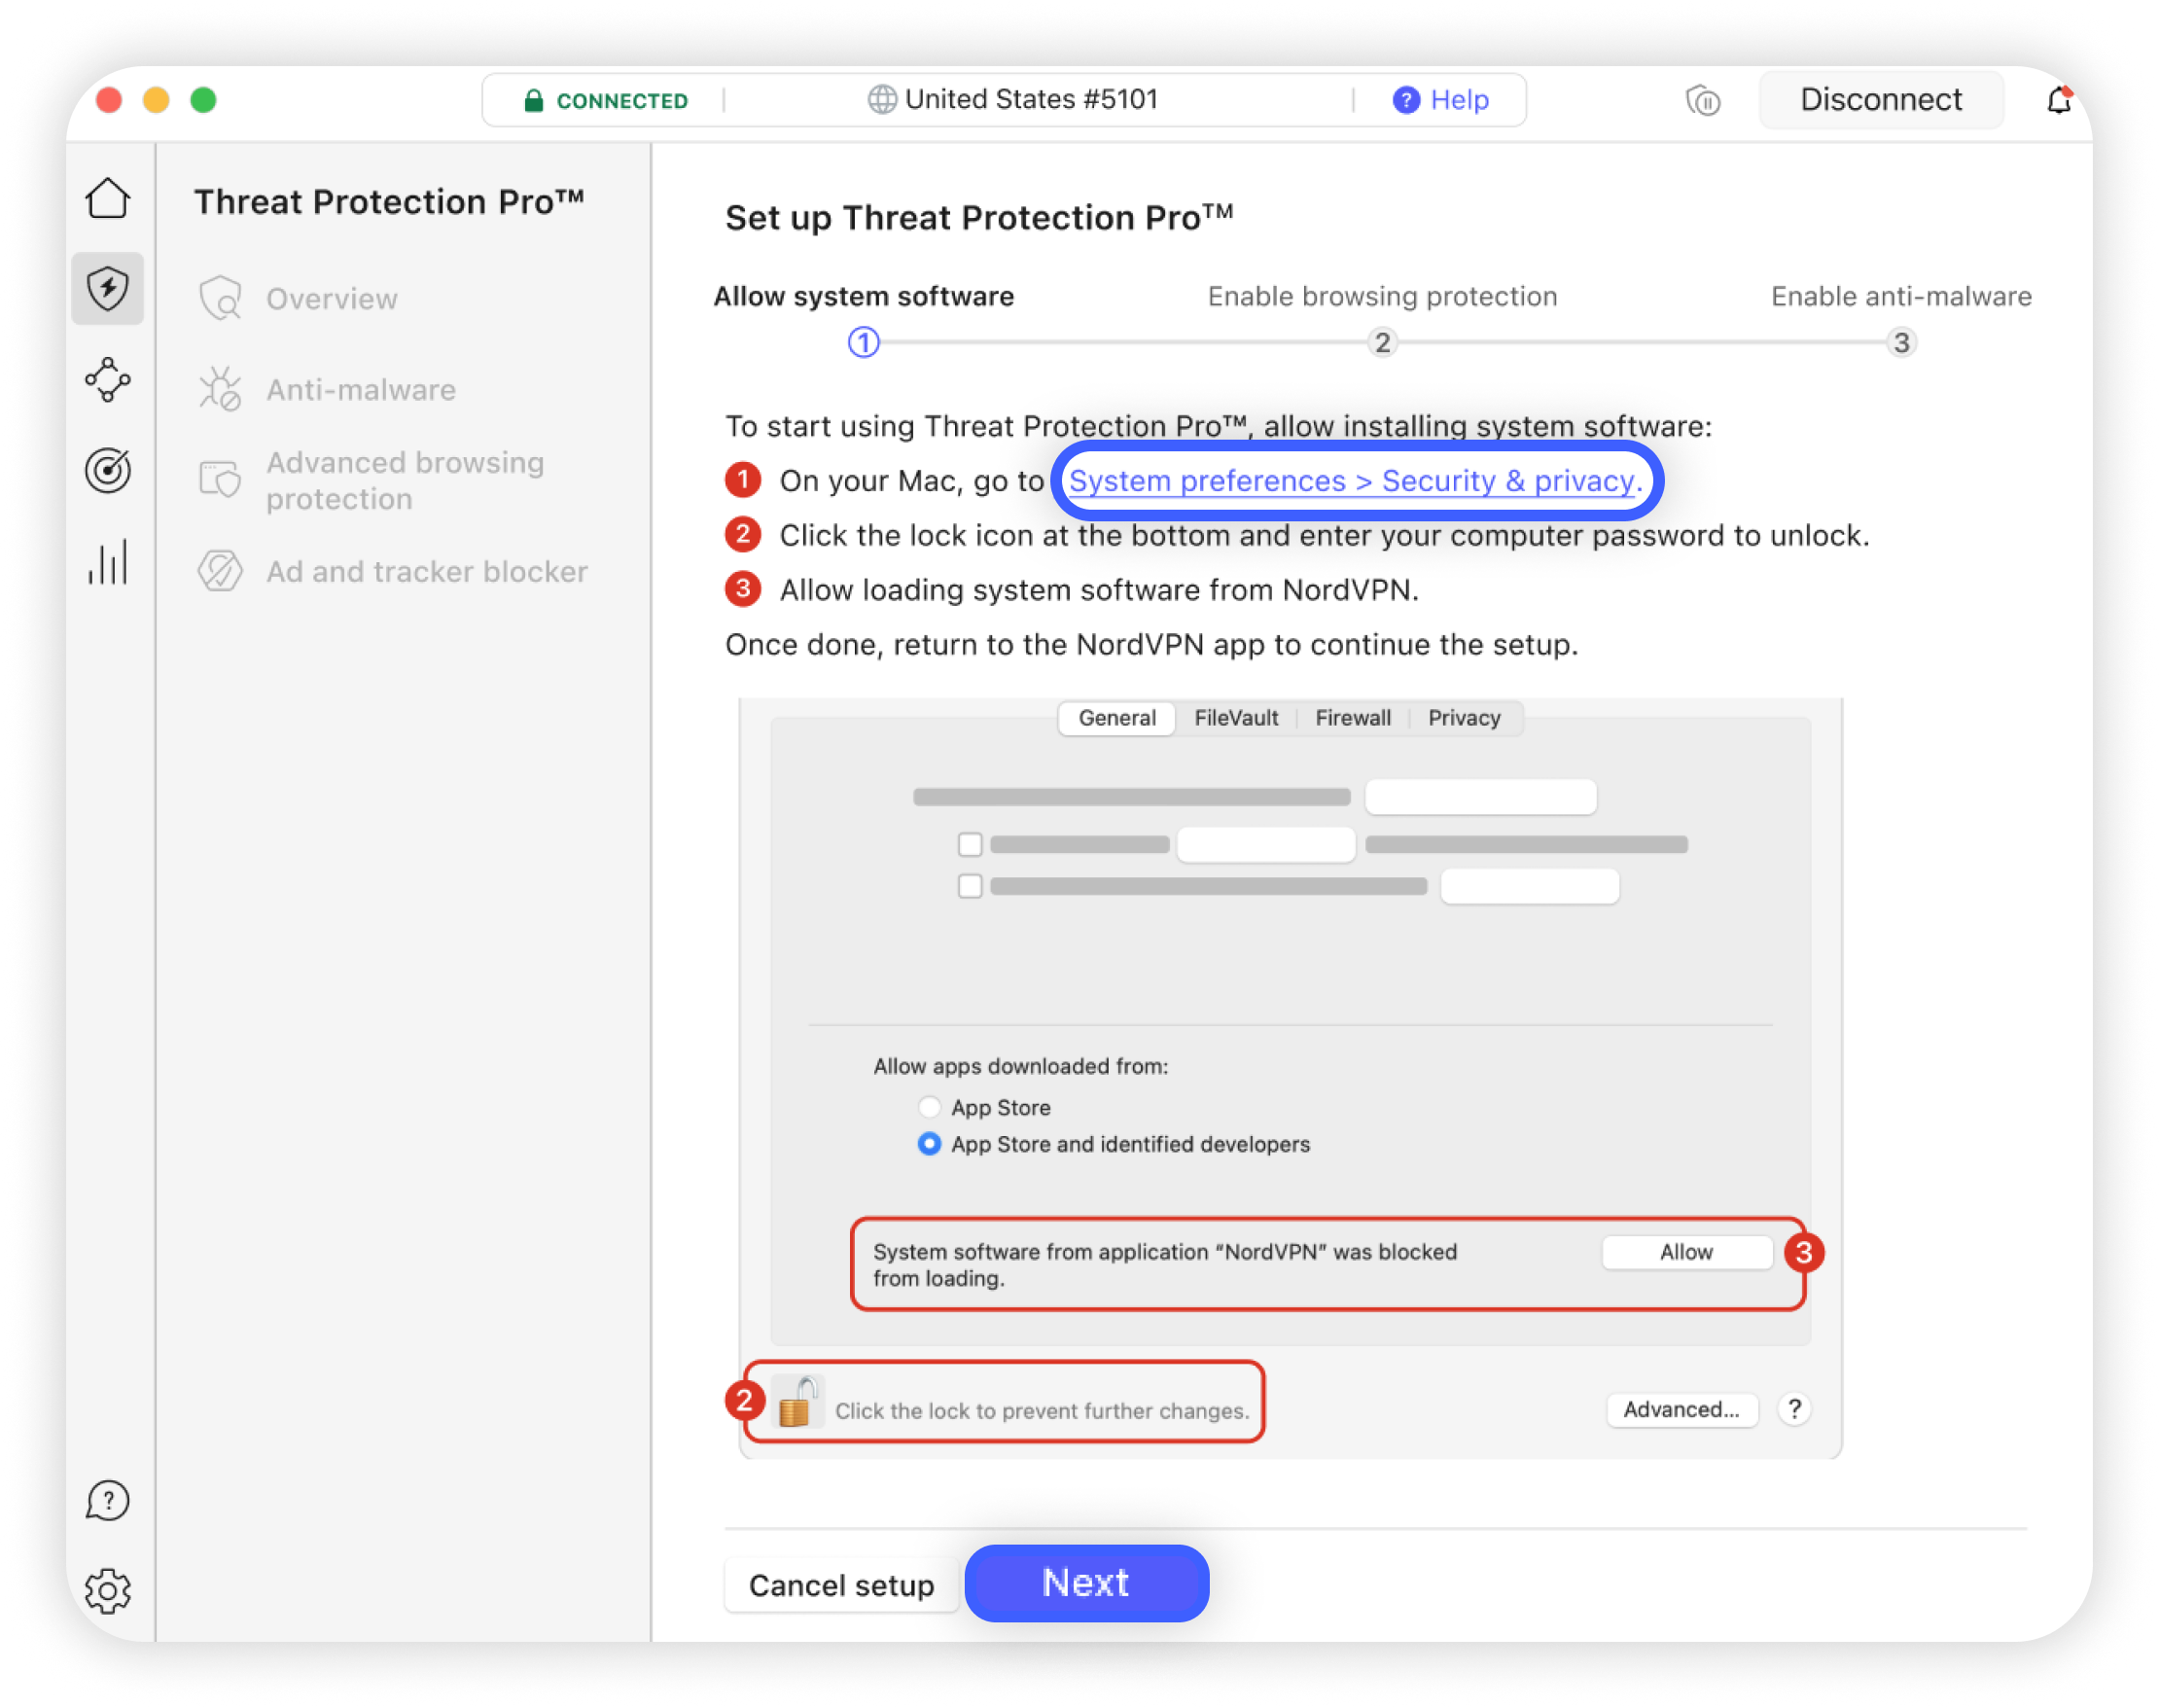Click step 2 marker on progress line
The height and width of the screenshot is (1708, 2159).
[x=1382, y=343]
